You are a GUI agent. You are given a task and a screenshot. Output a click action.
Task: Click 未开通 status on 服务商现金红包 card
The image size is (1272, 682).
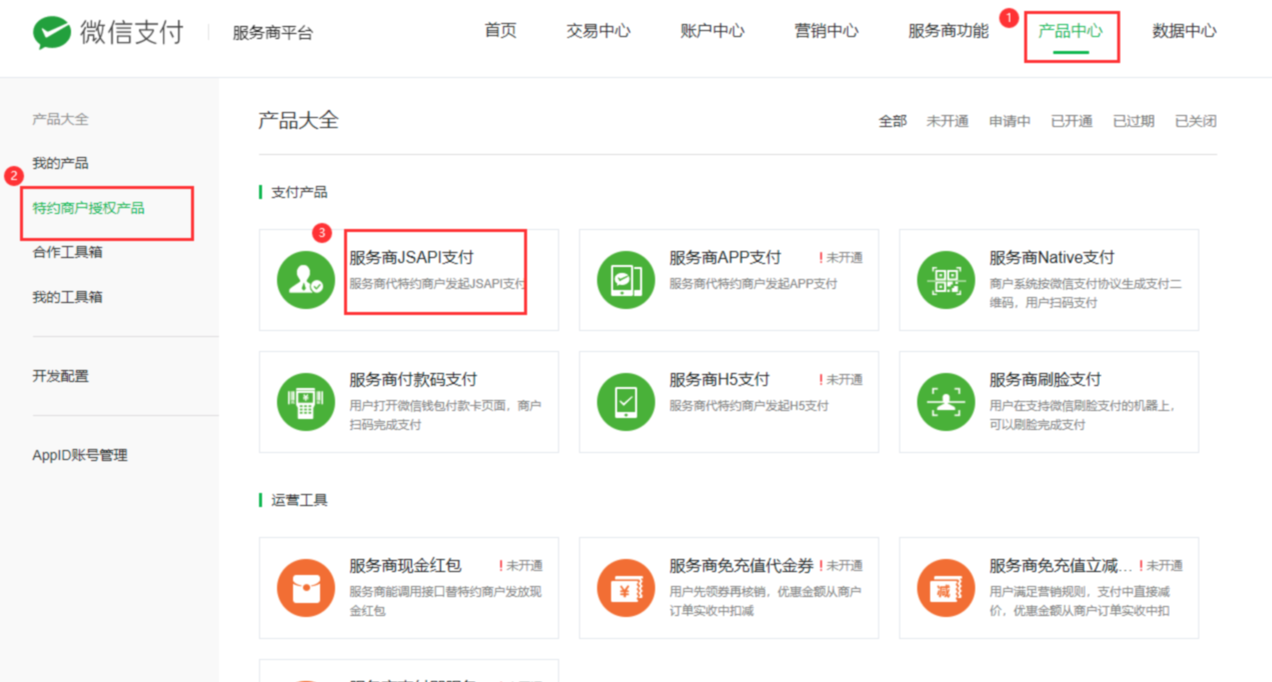point(521,566)
